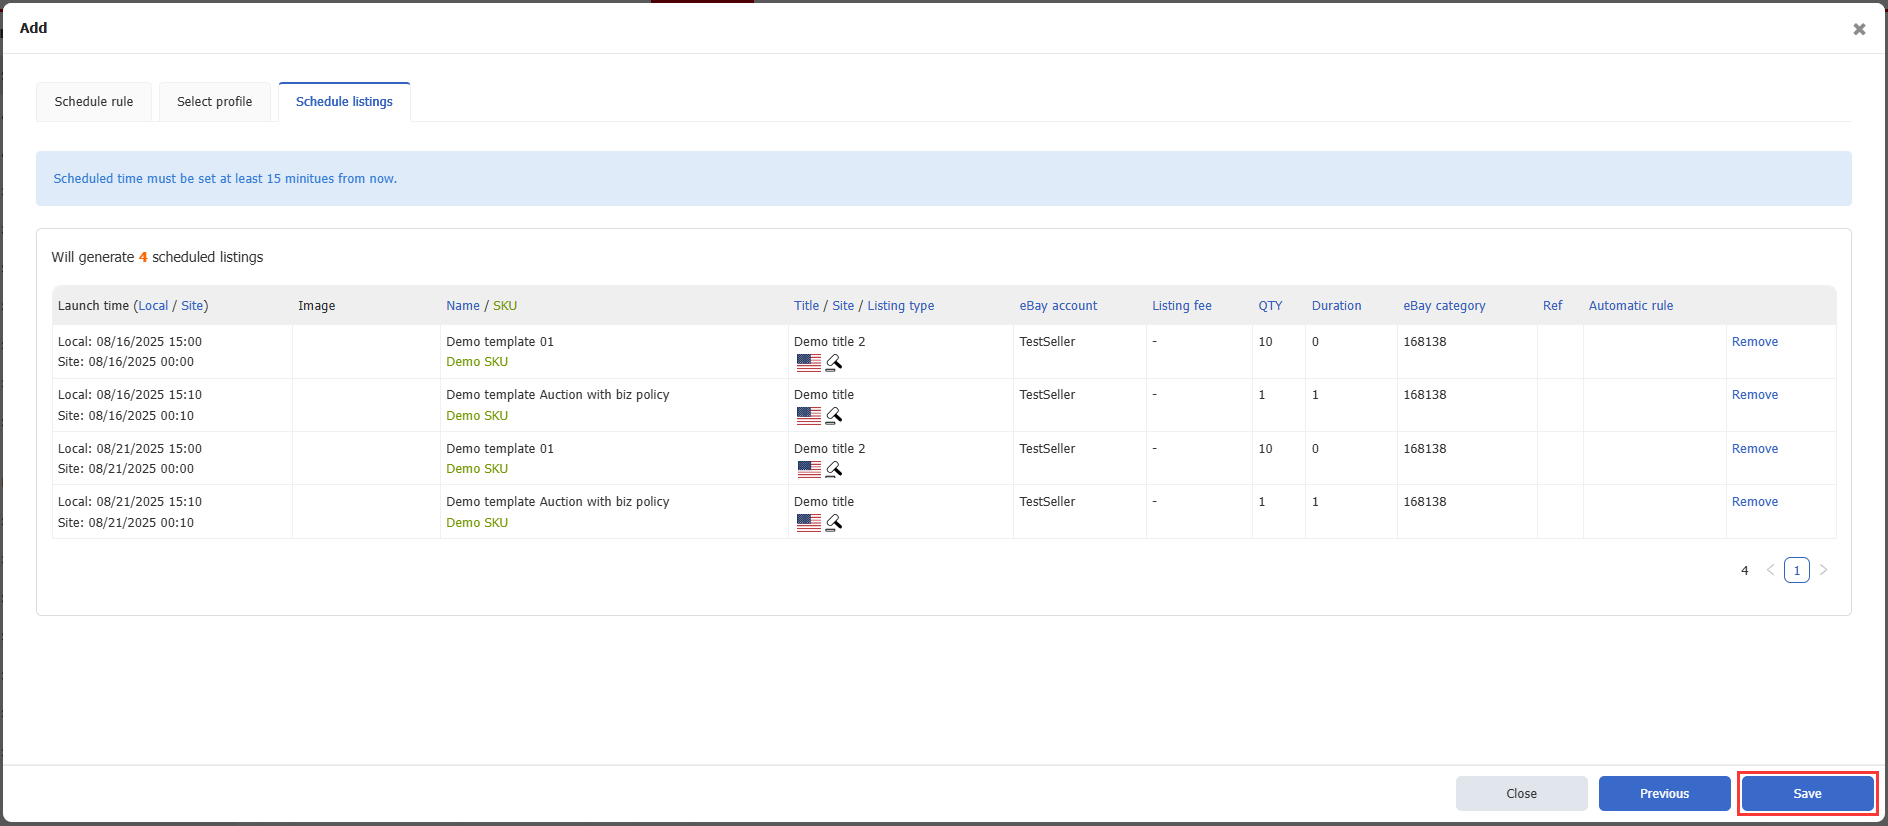Sort by eBay account header

click(x=1058, y=306)
